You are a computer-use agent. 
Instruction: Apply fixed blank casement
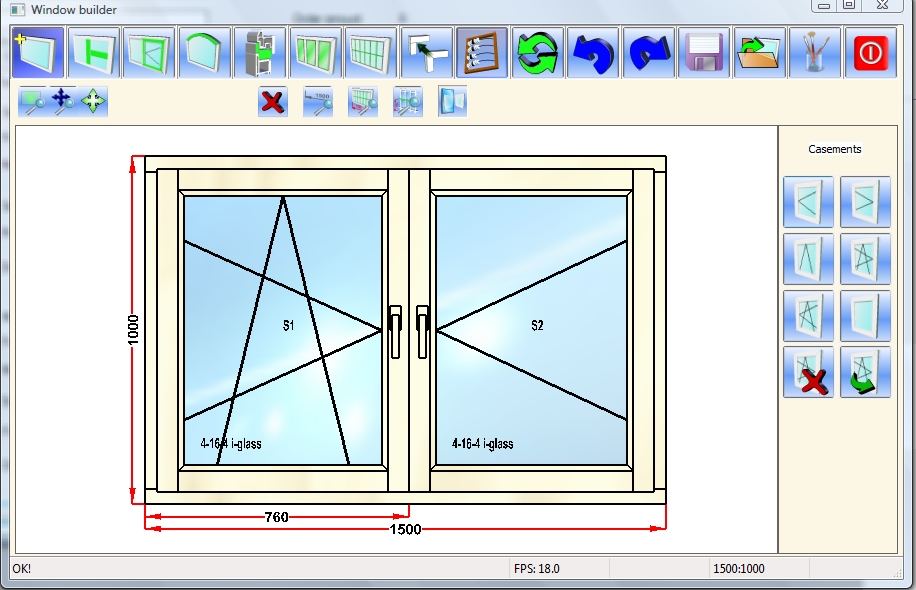[x=865, y=315]
